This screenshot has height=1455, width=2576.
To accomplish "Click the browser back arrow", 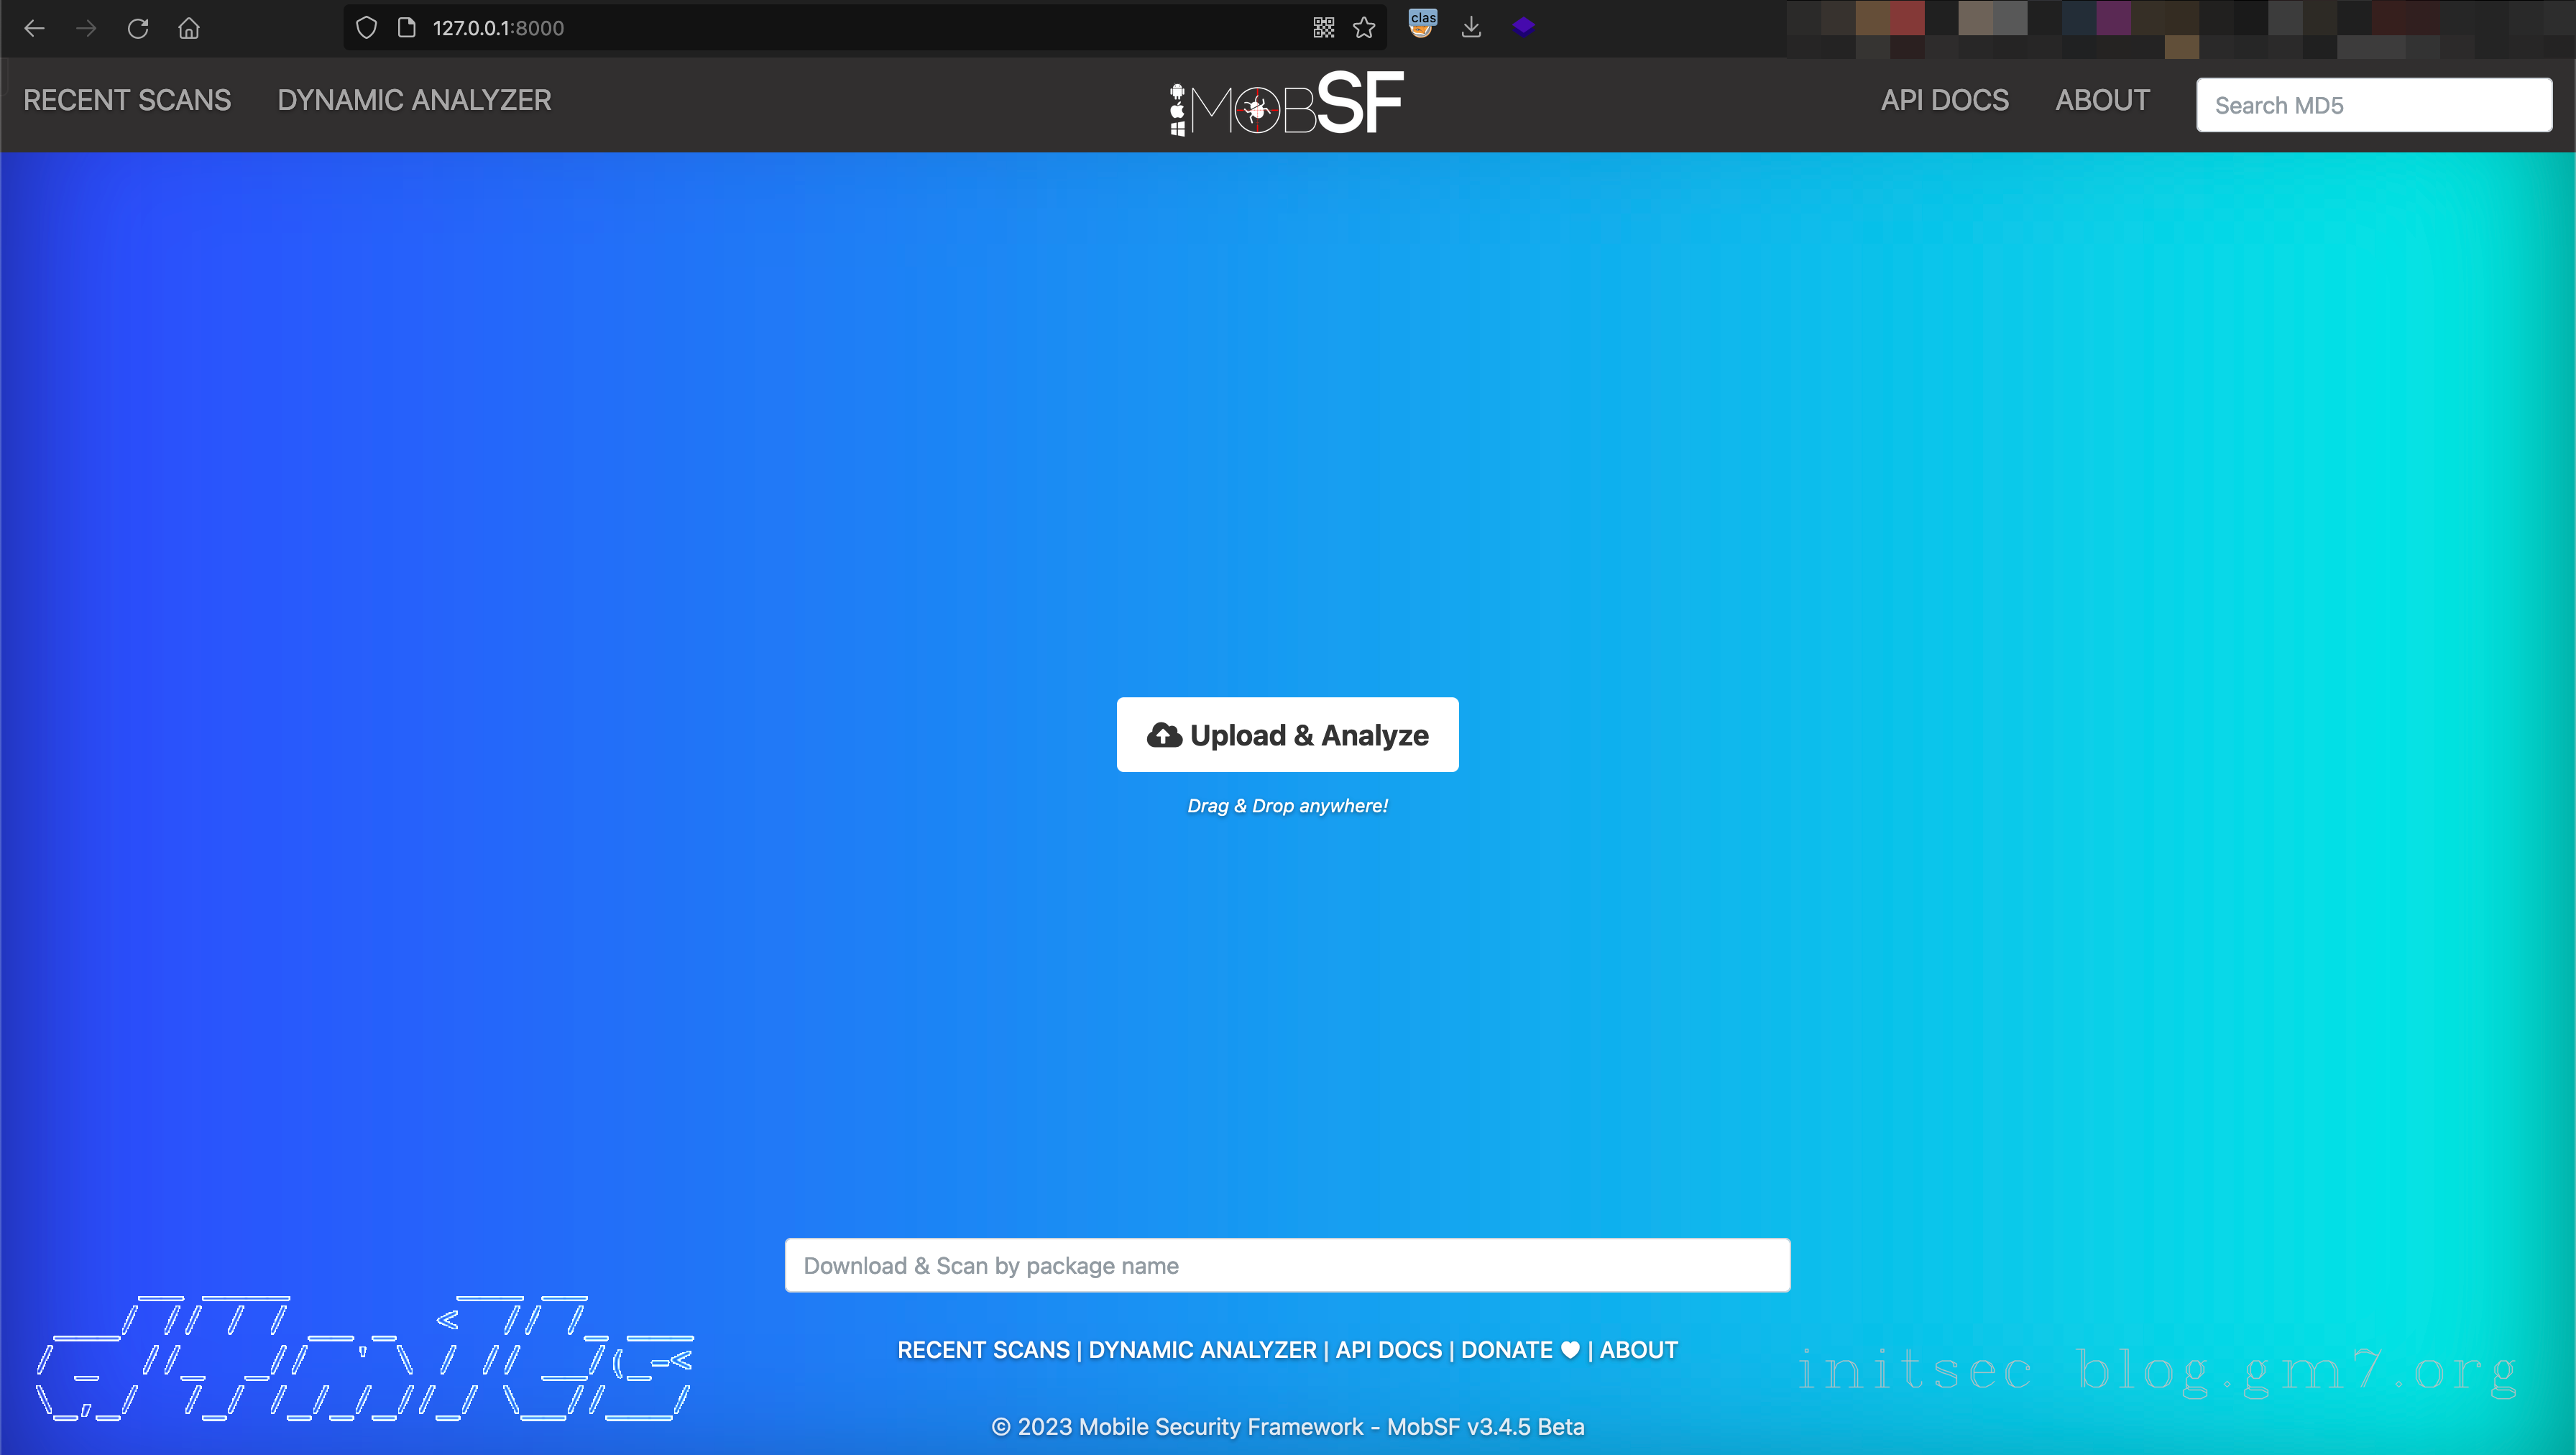I will tap(34, 28).
